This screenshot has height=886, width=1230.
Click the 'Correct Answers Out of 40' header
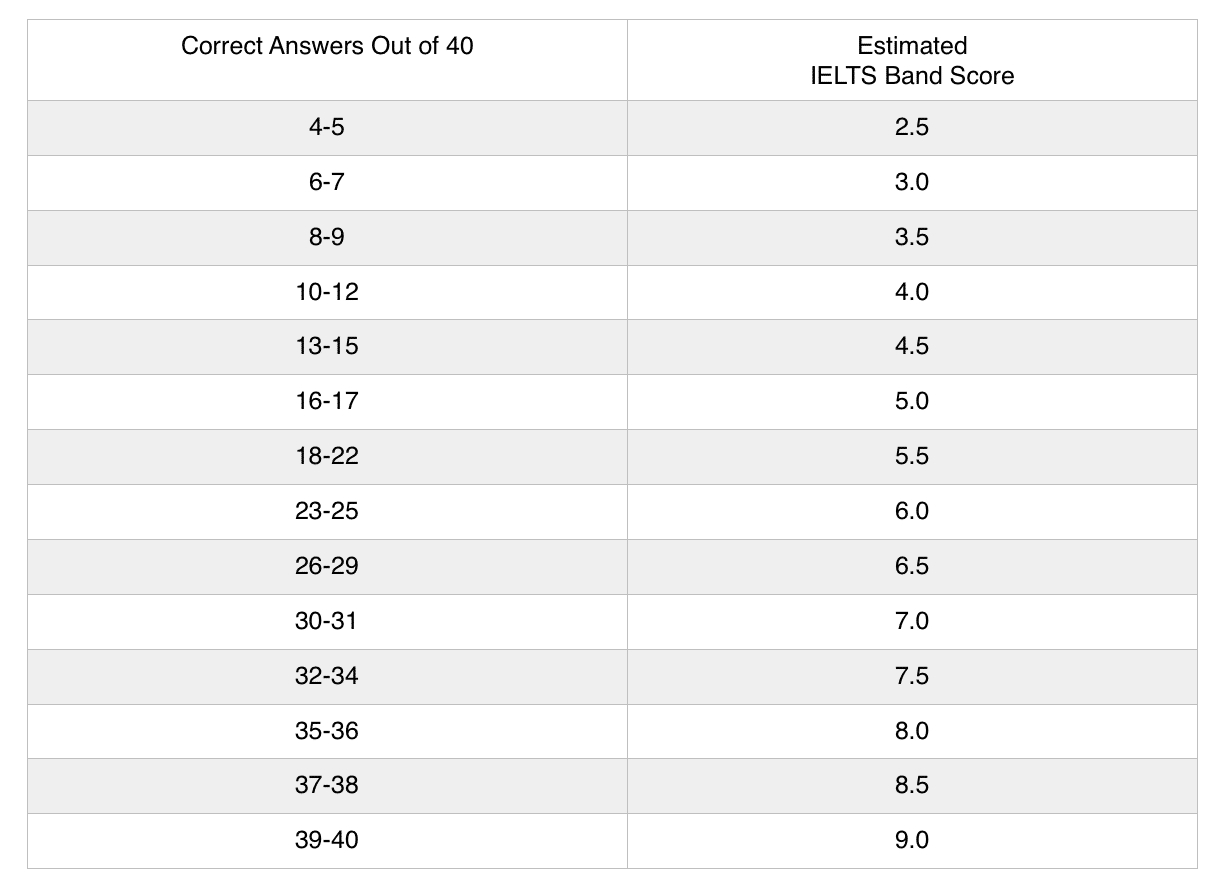[327, 46]
